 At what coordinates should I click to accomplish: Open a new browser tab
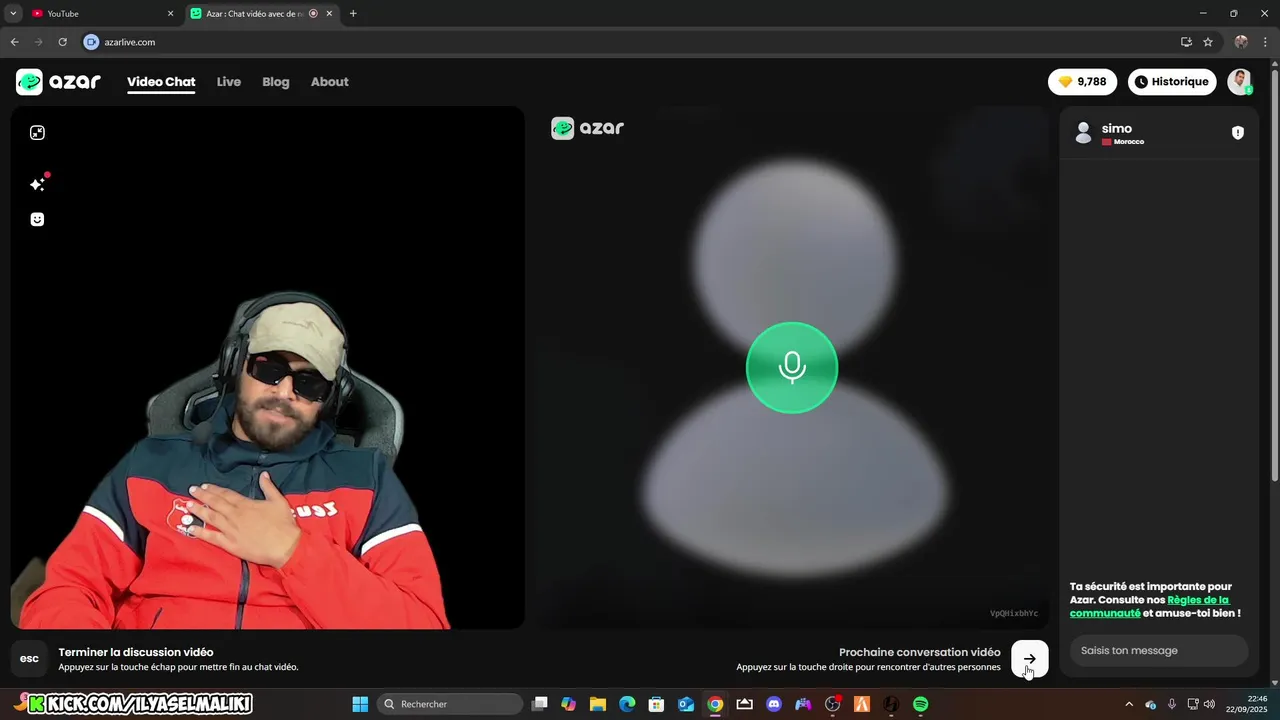[353, 14]
